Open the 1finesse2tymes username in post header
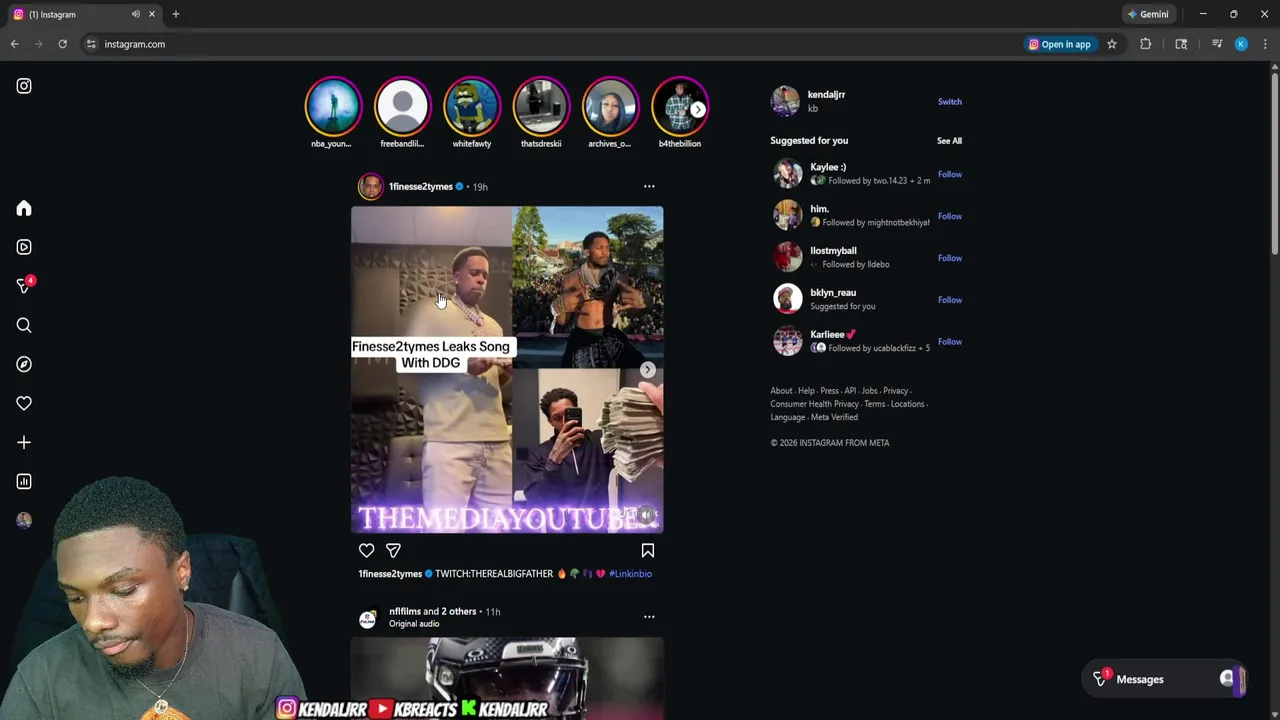 click(420, 187)
